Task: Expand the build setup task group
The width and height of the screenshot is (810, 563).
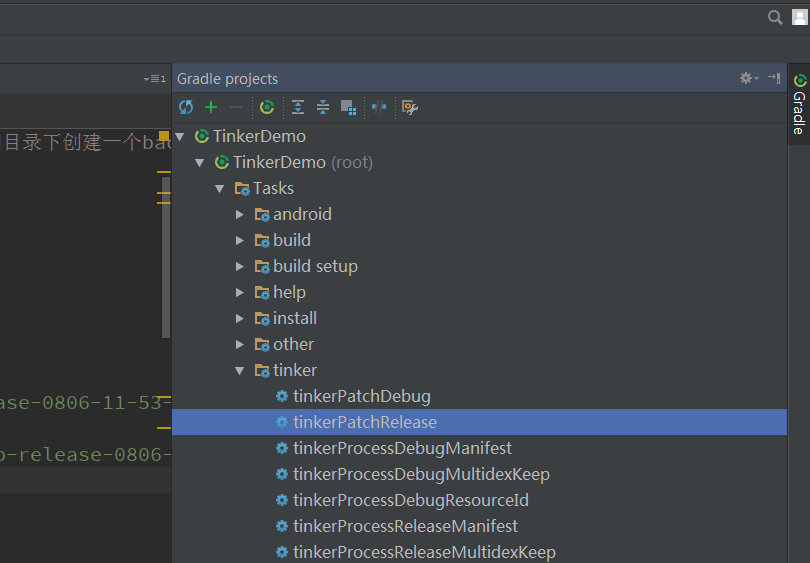Action: tap(240, 267)
